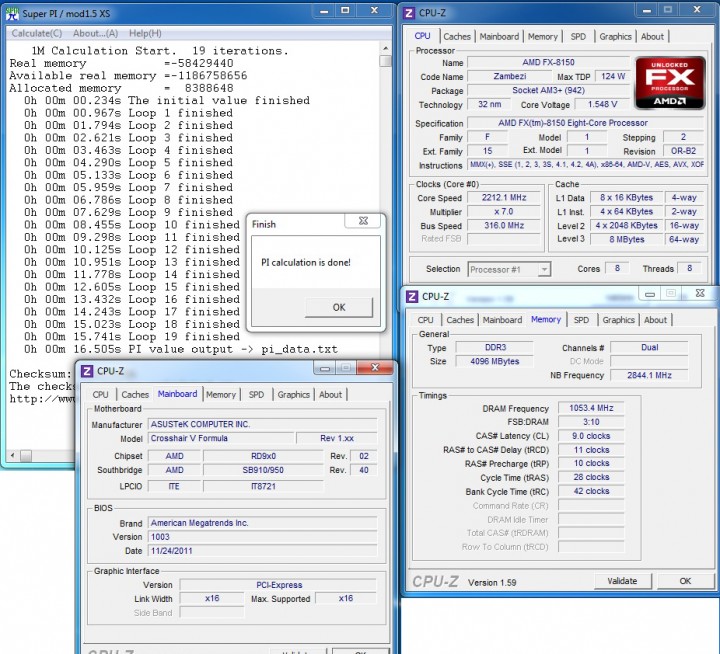Expand the Processor #1 selection dropdown

pyautogui.click(x=544, y=269)
